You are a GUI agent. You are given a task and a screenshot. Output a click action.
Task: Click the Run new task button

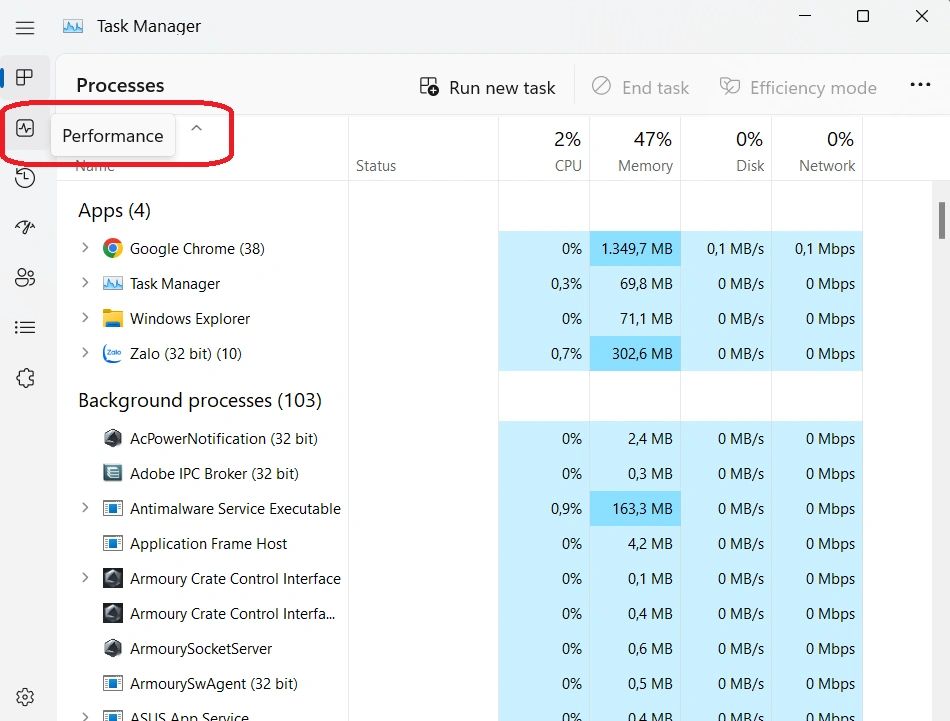tap(487, 87)
